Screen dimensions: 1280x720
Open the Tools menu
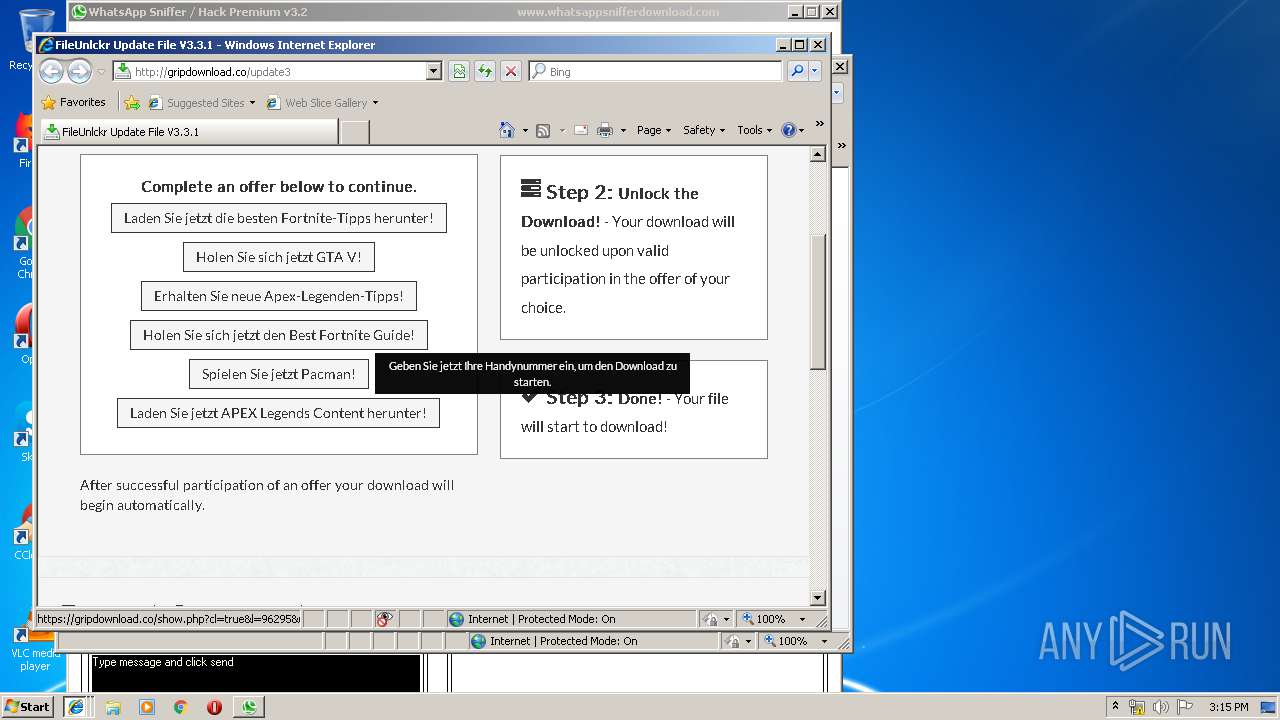pos(754,130)
